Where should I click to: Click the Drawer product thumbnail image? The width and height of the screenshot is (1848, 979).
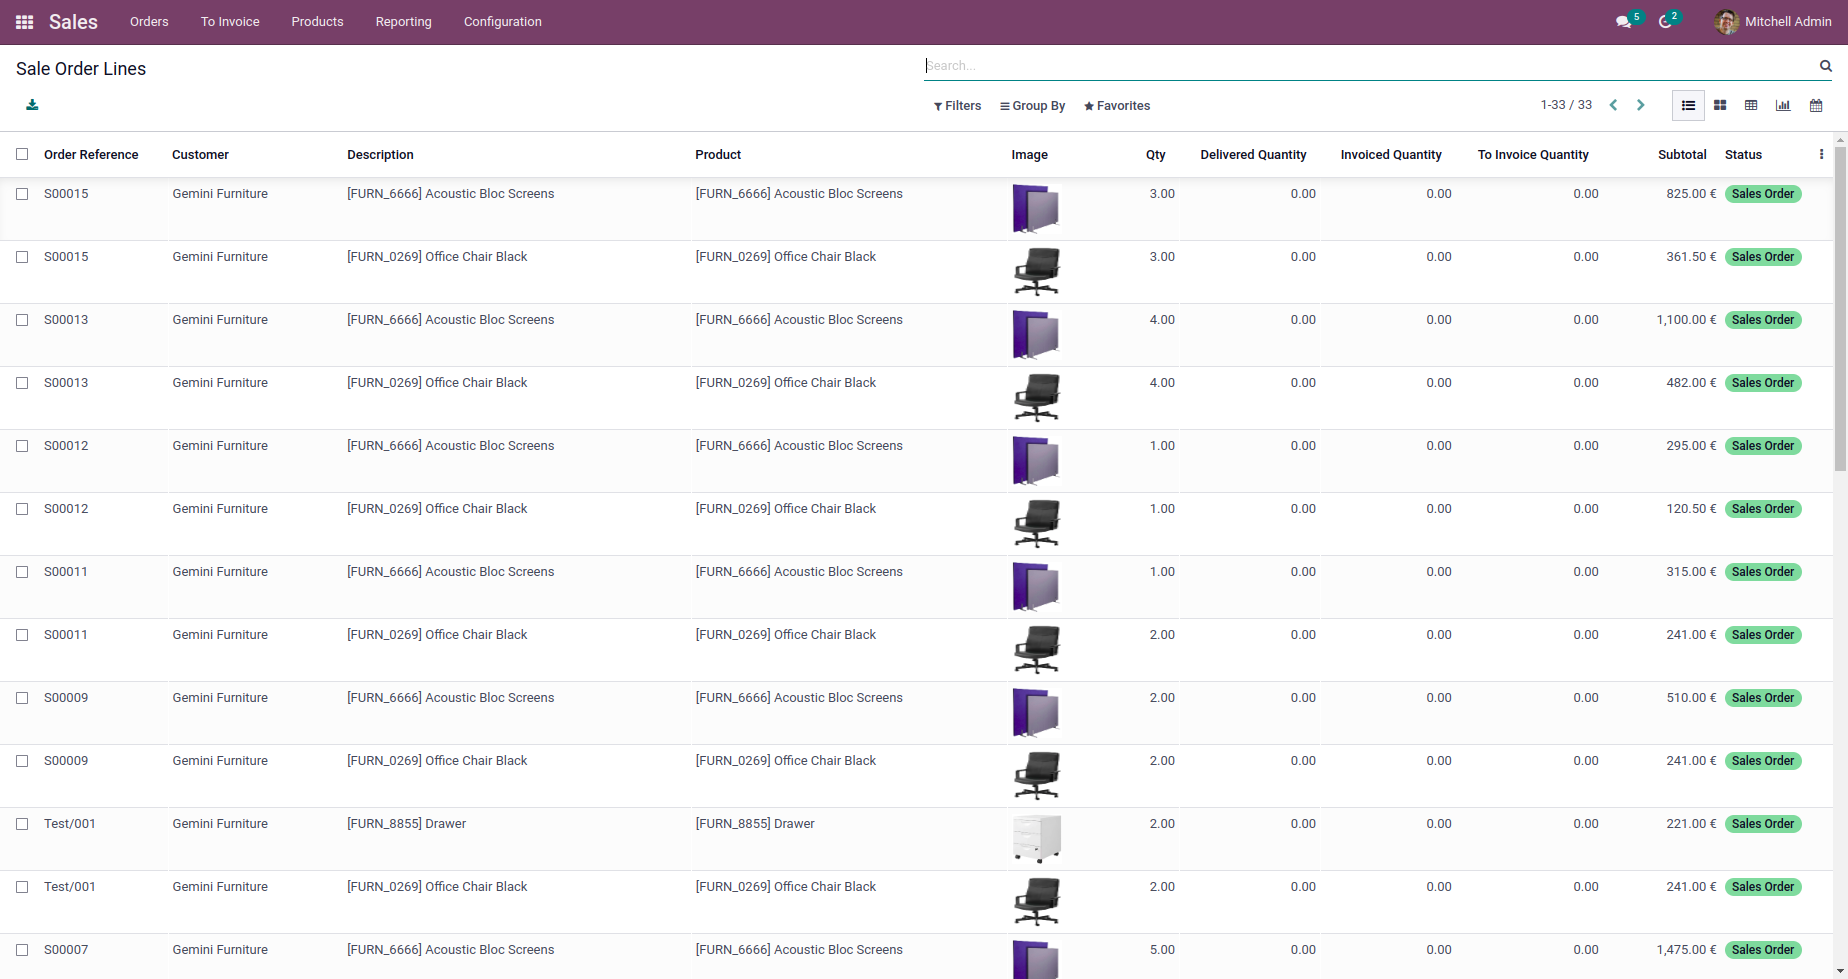pyautogui.click(x=1036, y=838)
